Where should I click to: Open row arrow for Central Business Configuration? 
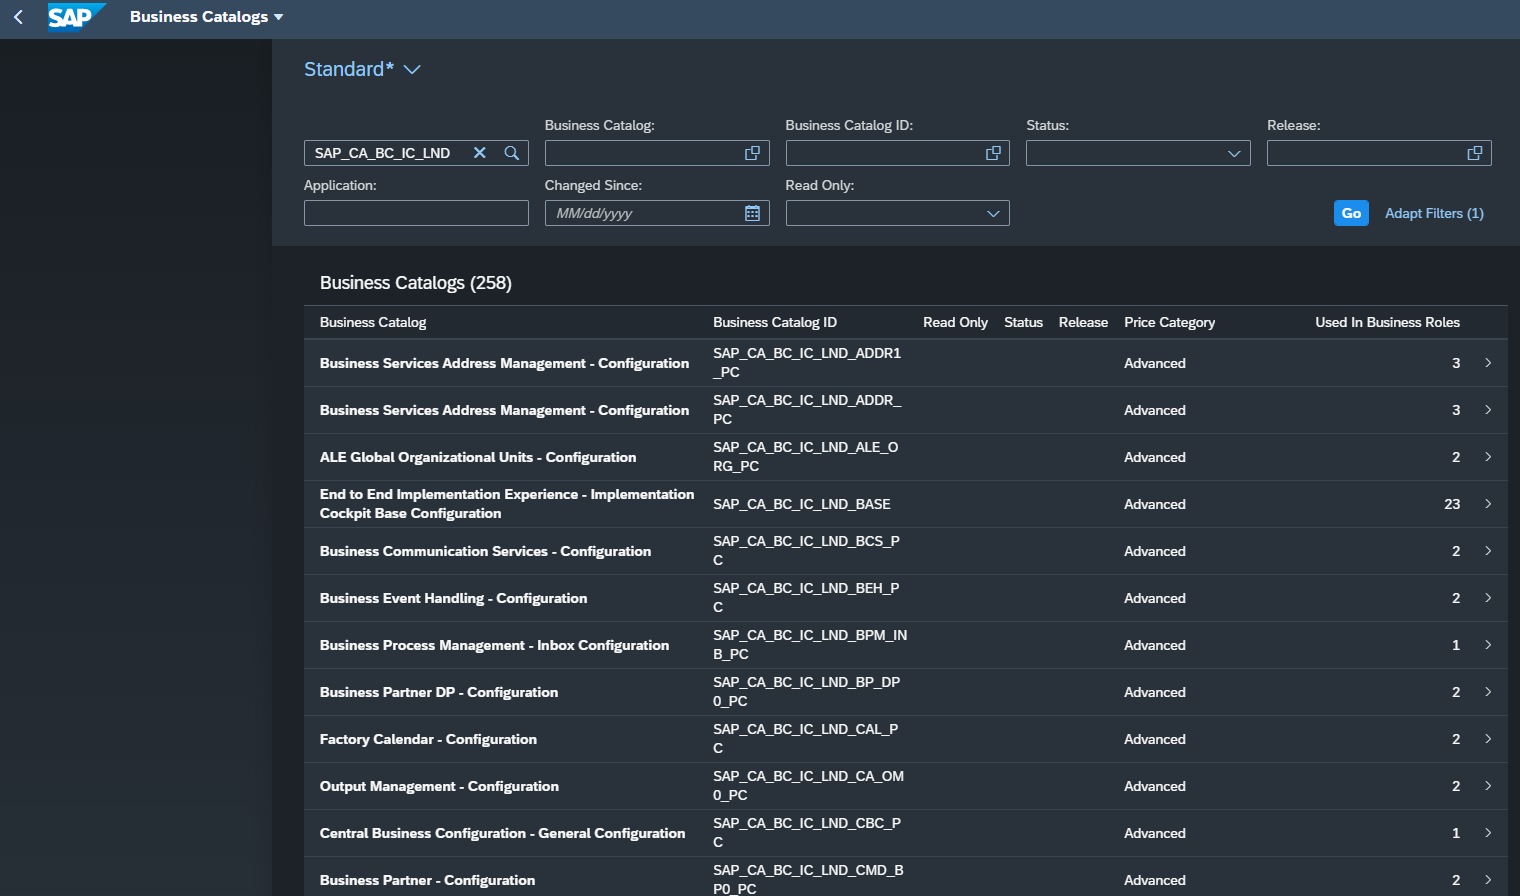click(1488, 833)
